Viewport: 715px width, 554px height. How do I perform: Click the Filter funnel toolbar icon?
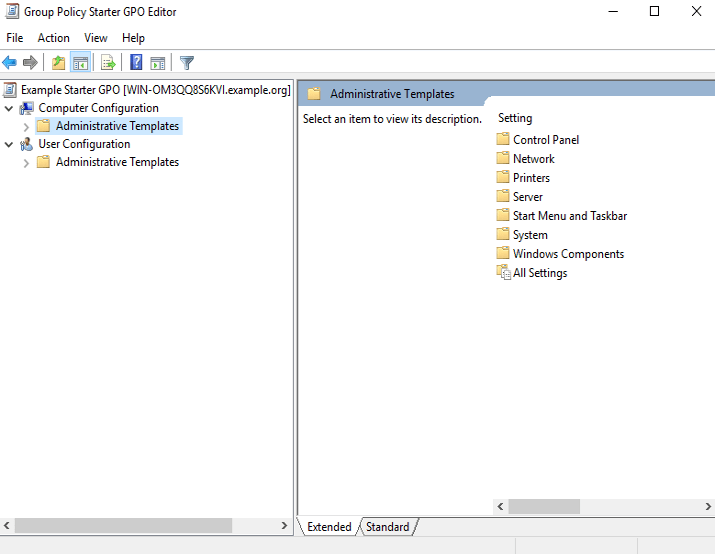(x=187, y=62)
